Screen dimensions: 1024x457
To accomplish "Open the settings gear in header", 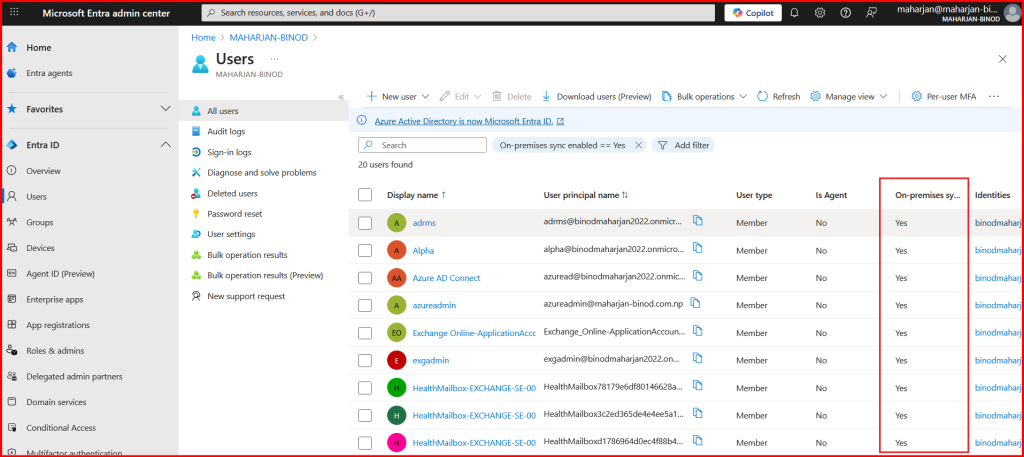I will coord(820,13).
